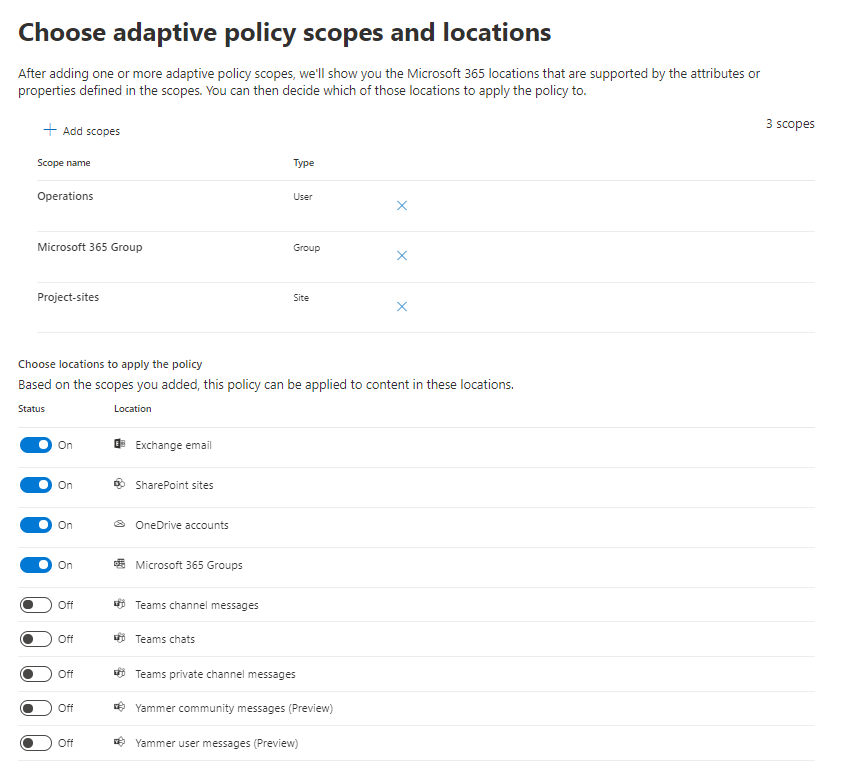Viewport: 868px width, 783px height.
Task: Disable the SharePoint sites location toggle
Action: [36, 485]
